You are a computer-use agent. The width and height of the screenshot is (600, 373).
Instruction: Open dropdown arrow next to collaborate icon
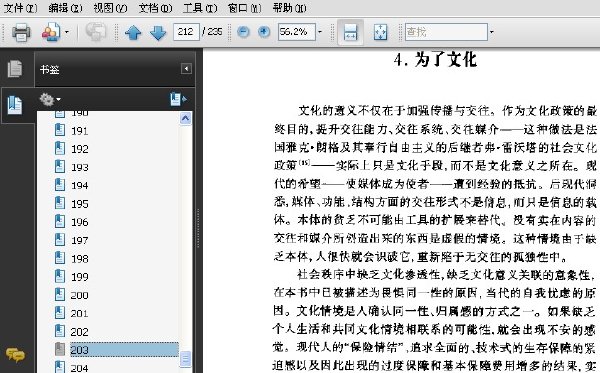(x=67, y=32)
